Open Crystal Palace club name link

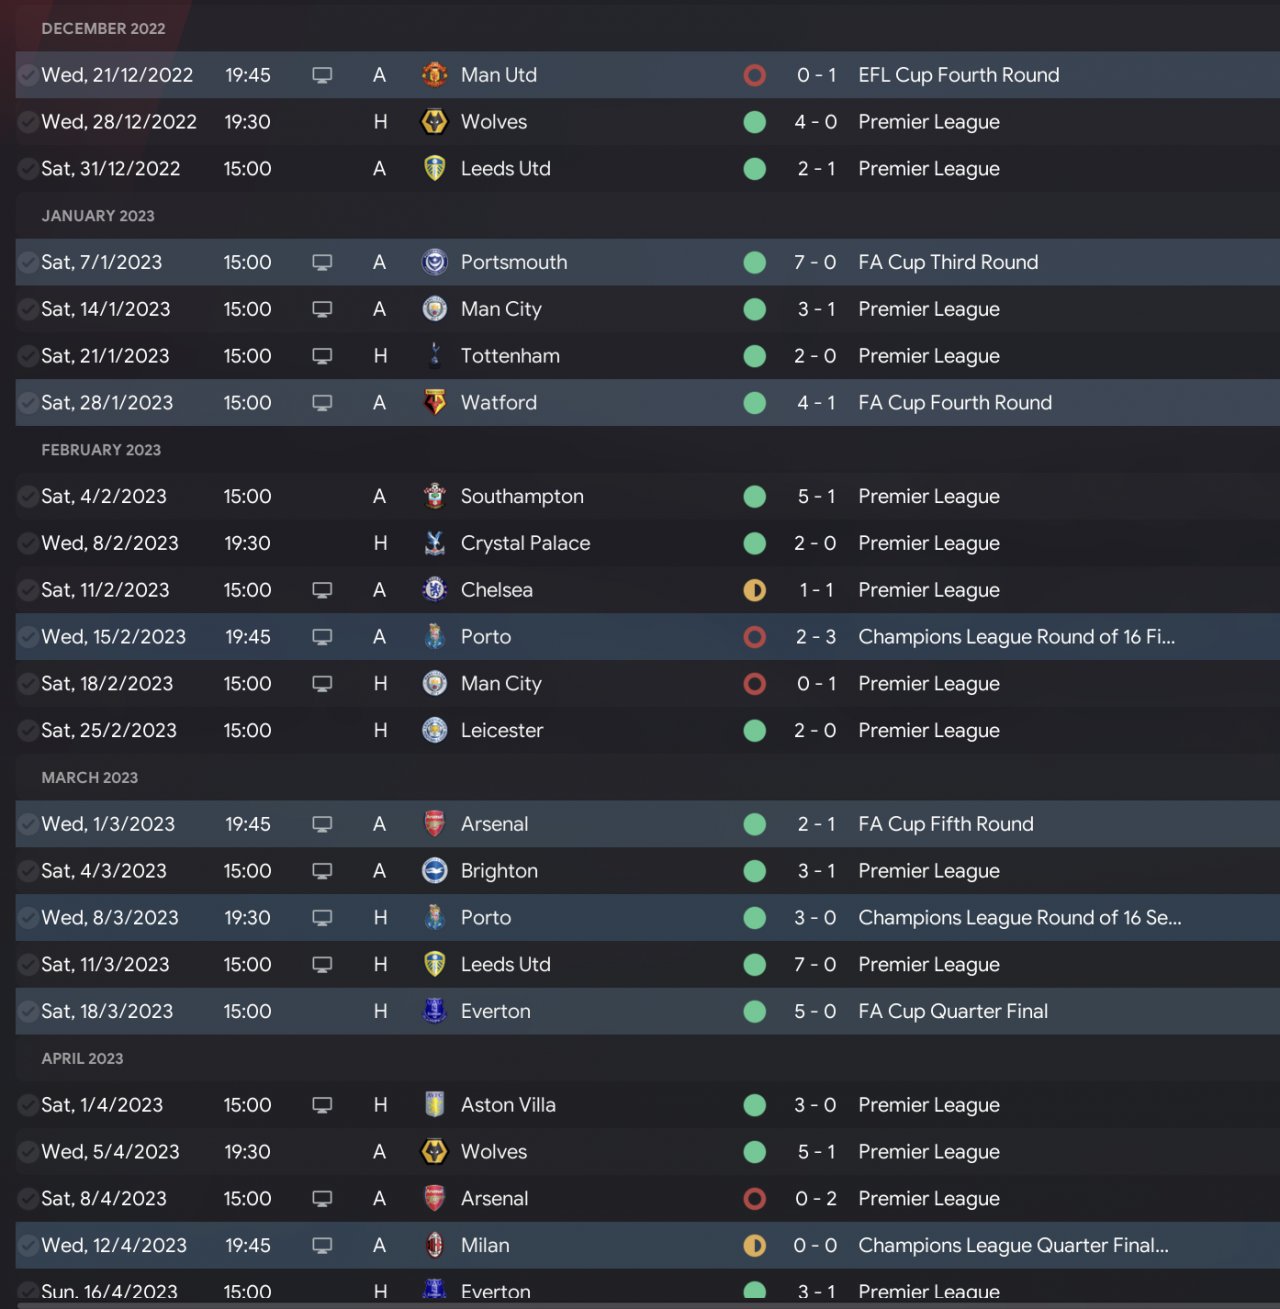click(525, 543)
